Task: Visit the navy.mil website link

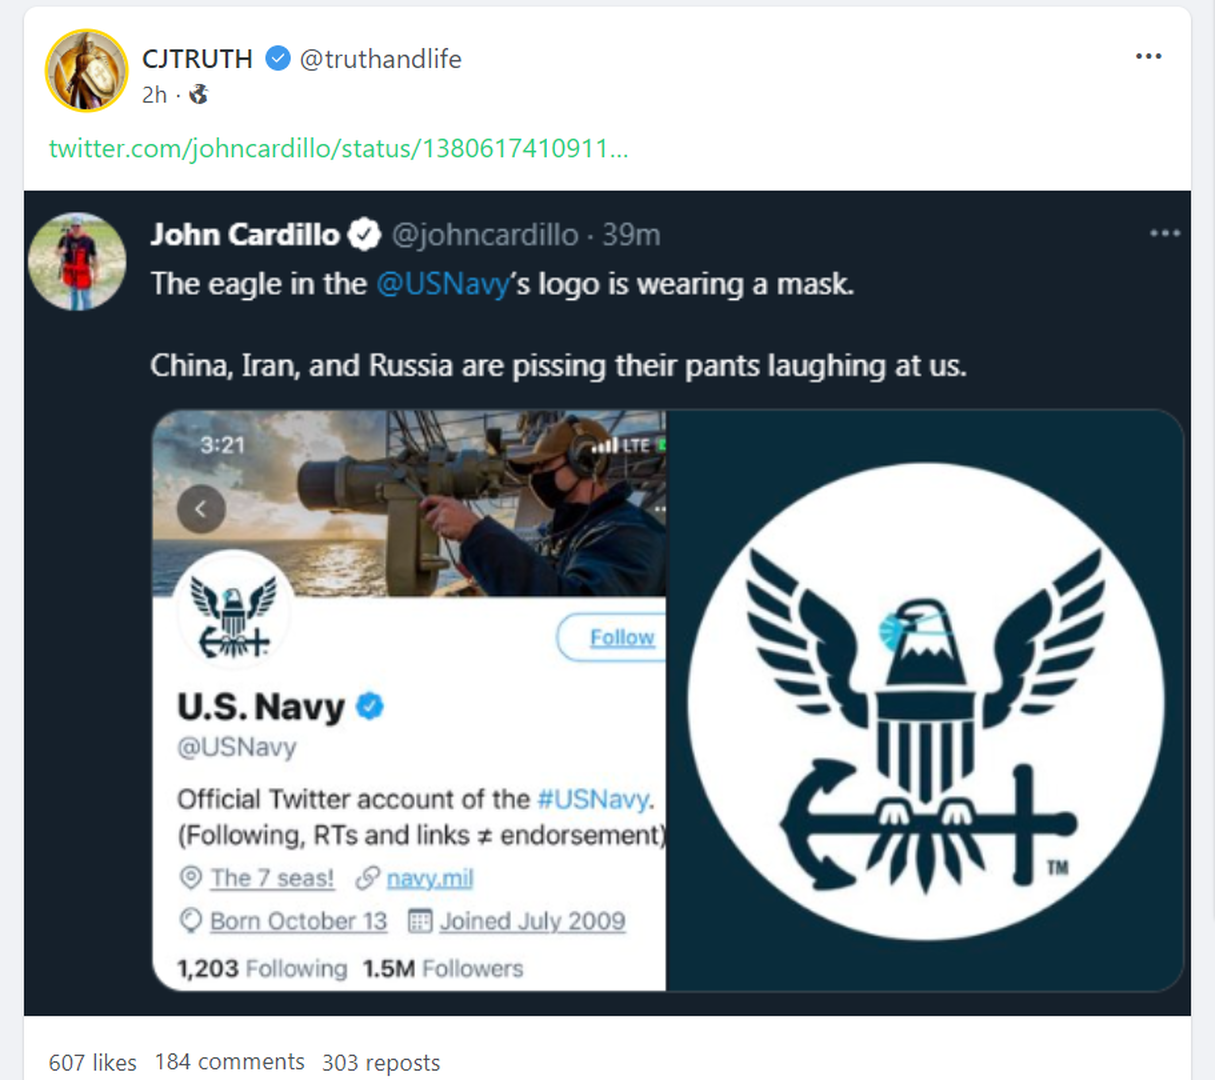Action: (x=430, y=878)
